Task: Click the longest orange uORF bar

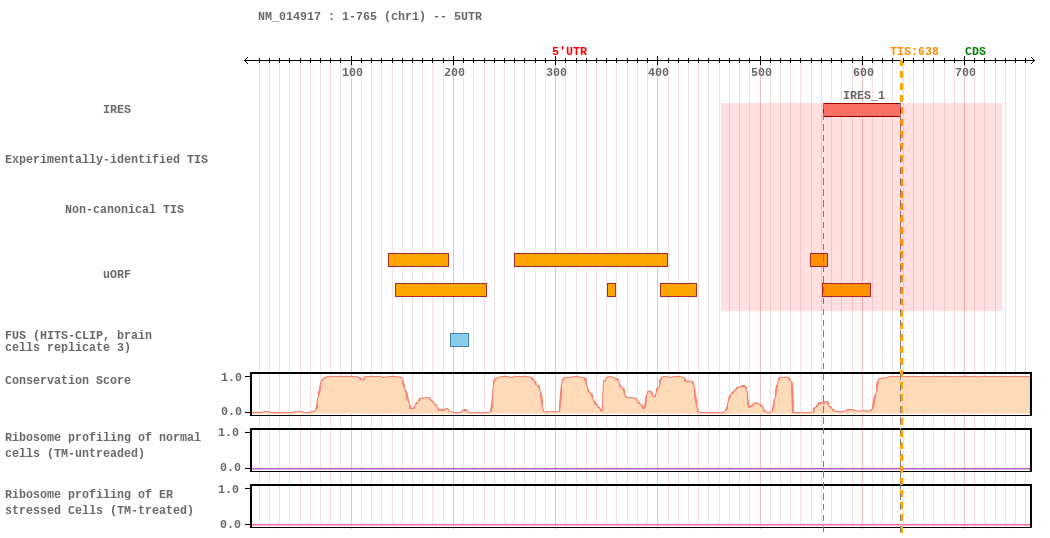Action: point(590,260)
